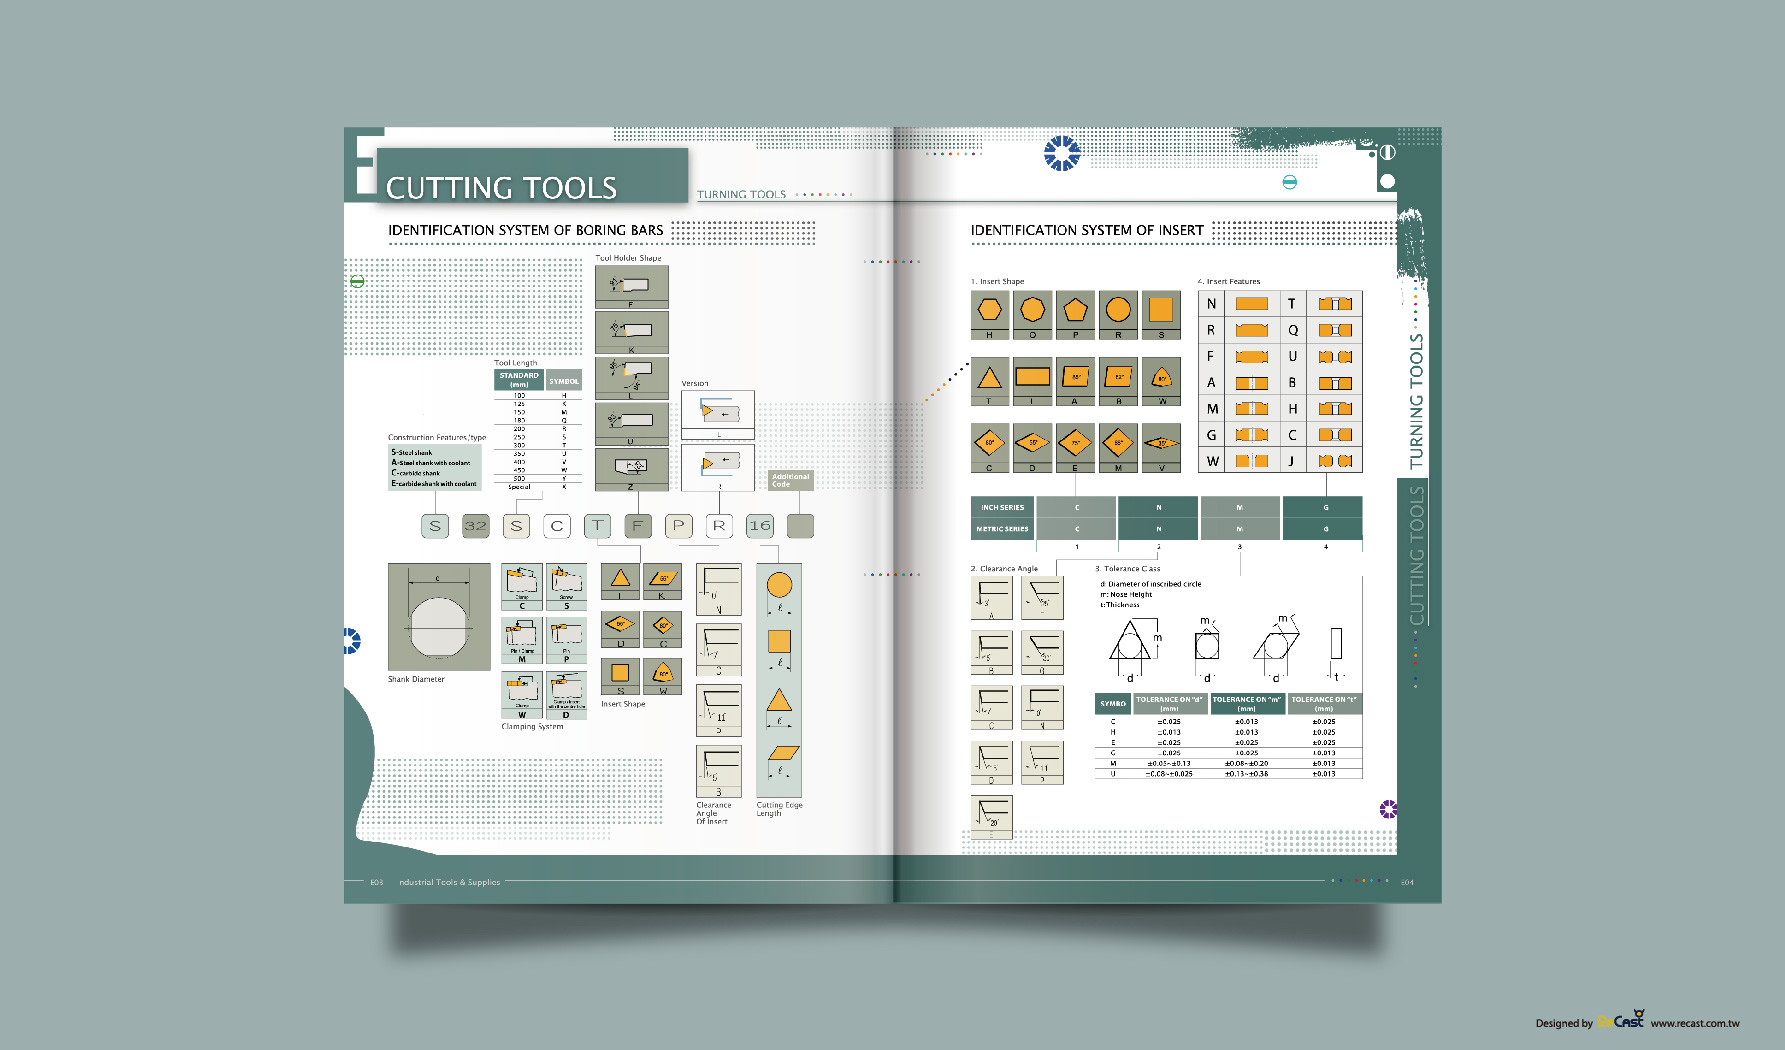The width and height of the screenshot is (1785, 1050).
Task: Click the Tool Holder Shape U diagram
Action: (631, 423)
